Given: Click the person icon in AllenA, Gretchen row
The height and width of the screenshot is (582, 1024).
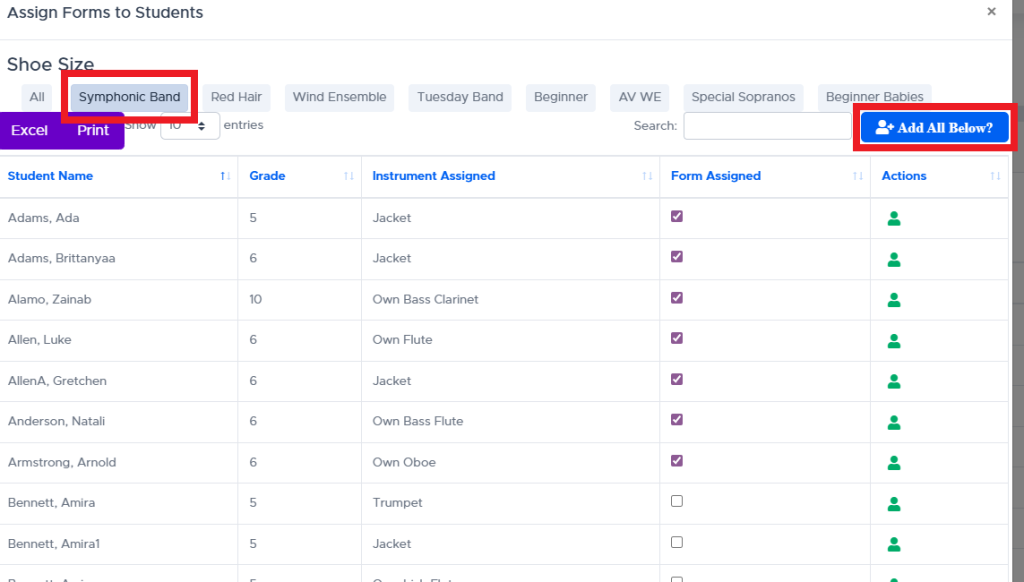Looking at the screenshot, I should [x=894, y=381].
